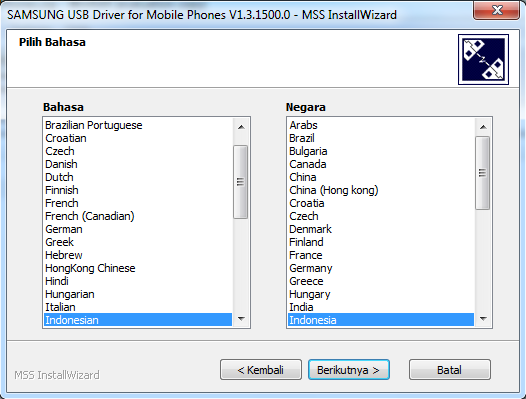This screenshot has width=526, height=399.
Task: Choose Danish language
Action: tap(138, 164)
